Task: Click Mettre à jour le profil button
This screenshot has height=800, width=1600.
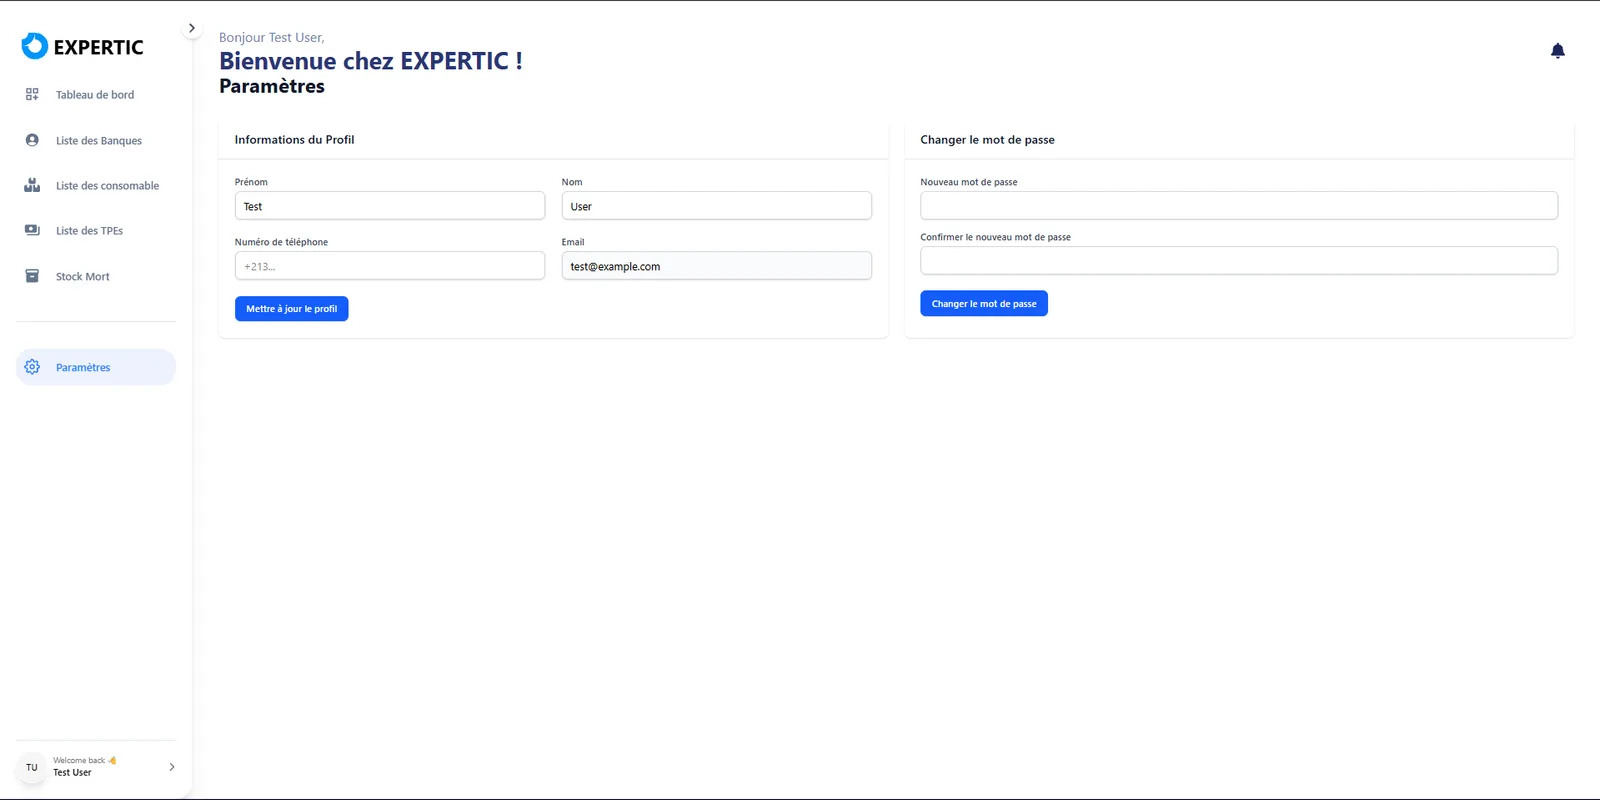Action: tap(291, 309)
